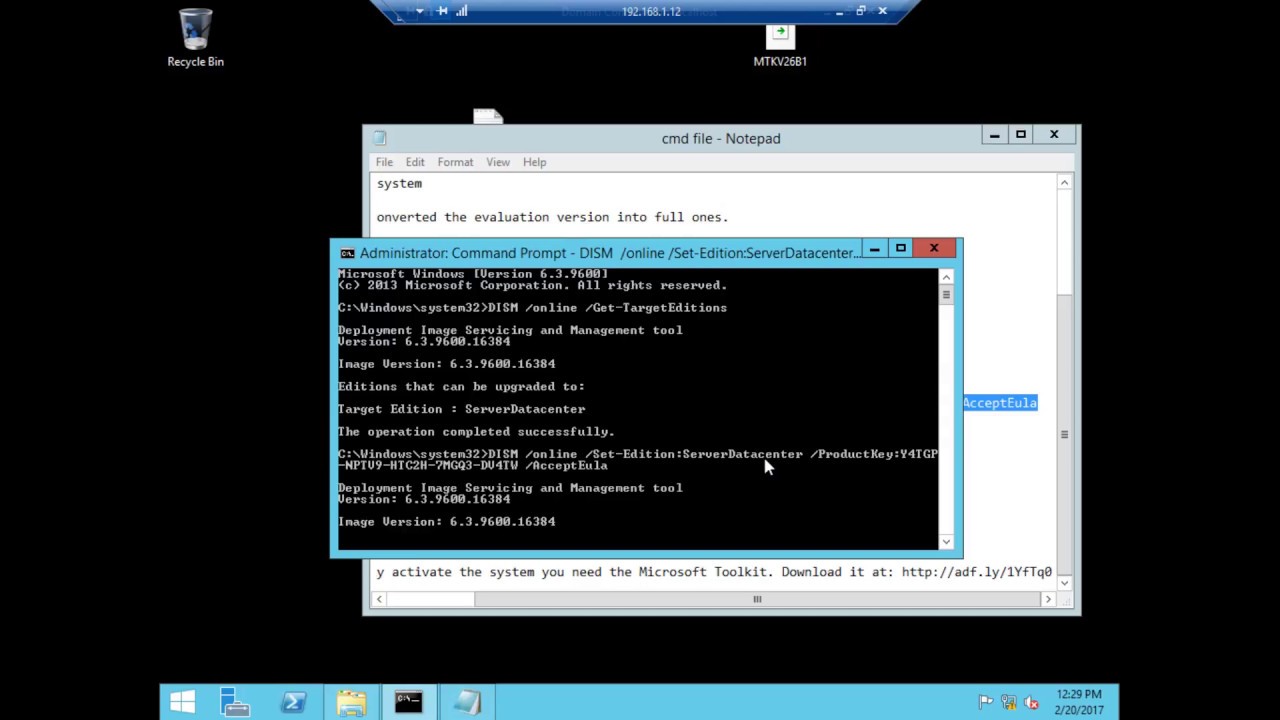The width and height of the screenshot is (1280, 720).
Task: Click Notepad horizontal scrollbar right arrow
Action: coord(1048,599)
